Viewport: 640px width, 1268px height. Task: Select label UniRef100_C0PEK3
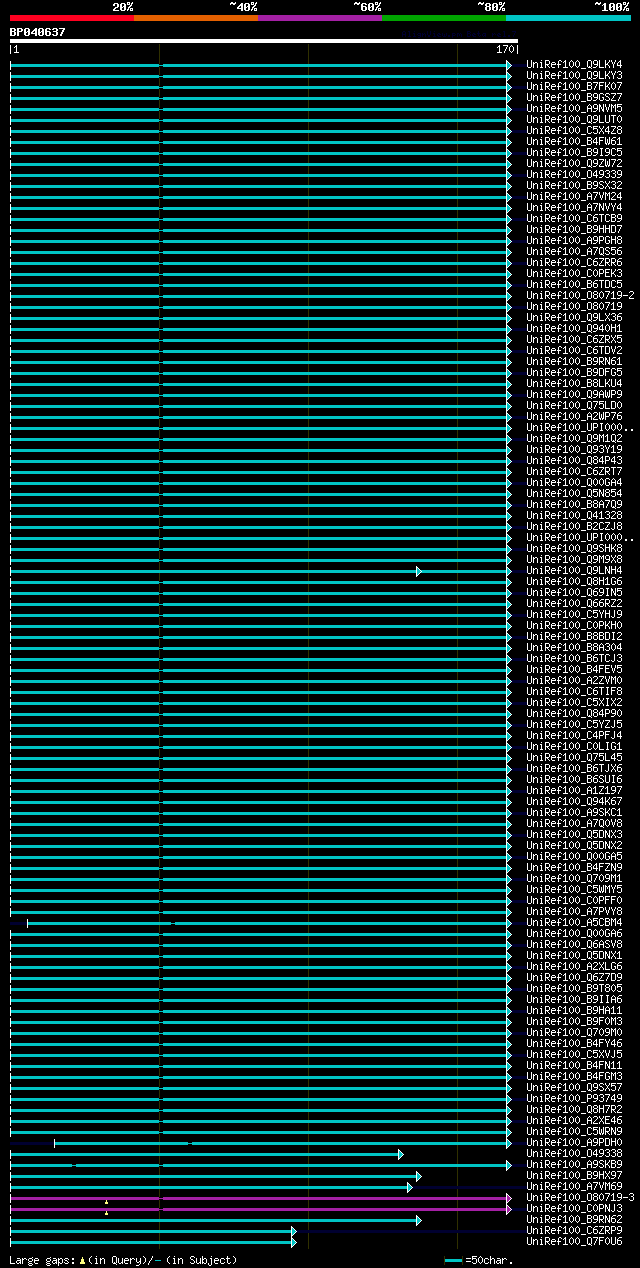(574, 274)
